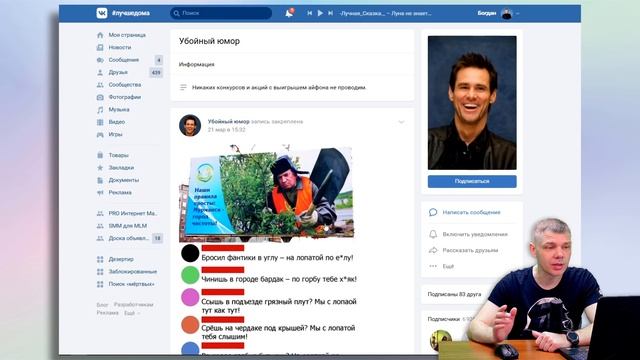Skip to next audio track
Image resolution: width=640 pixels, height=360 pixels.
coord(331,13)
